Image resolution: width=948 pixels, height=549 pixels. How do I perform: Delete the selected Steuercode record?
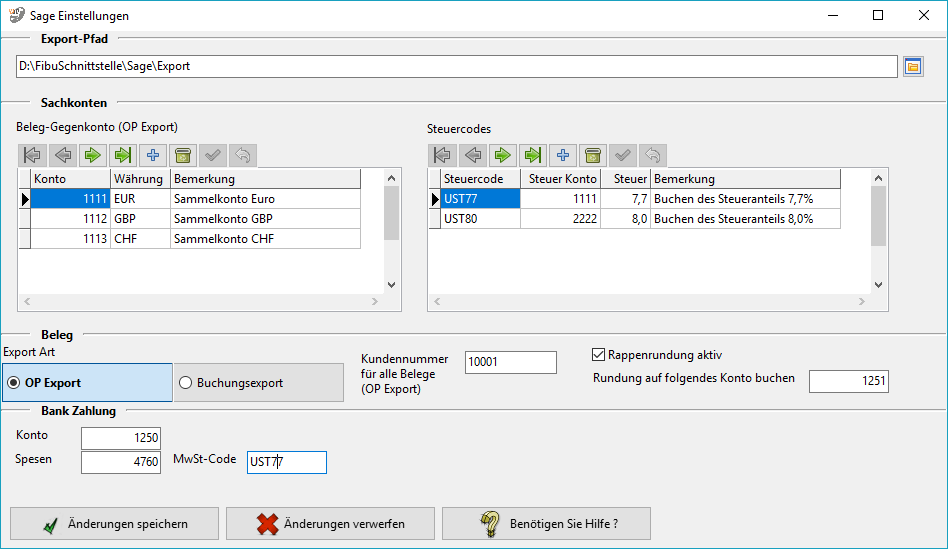tap(592, 155)
